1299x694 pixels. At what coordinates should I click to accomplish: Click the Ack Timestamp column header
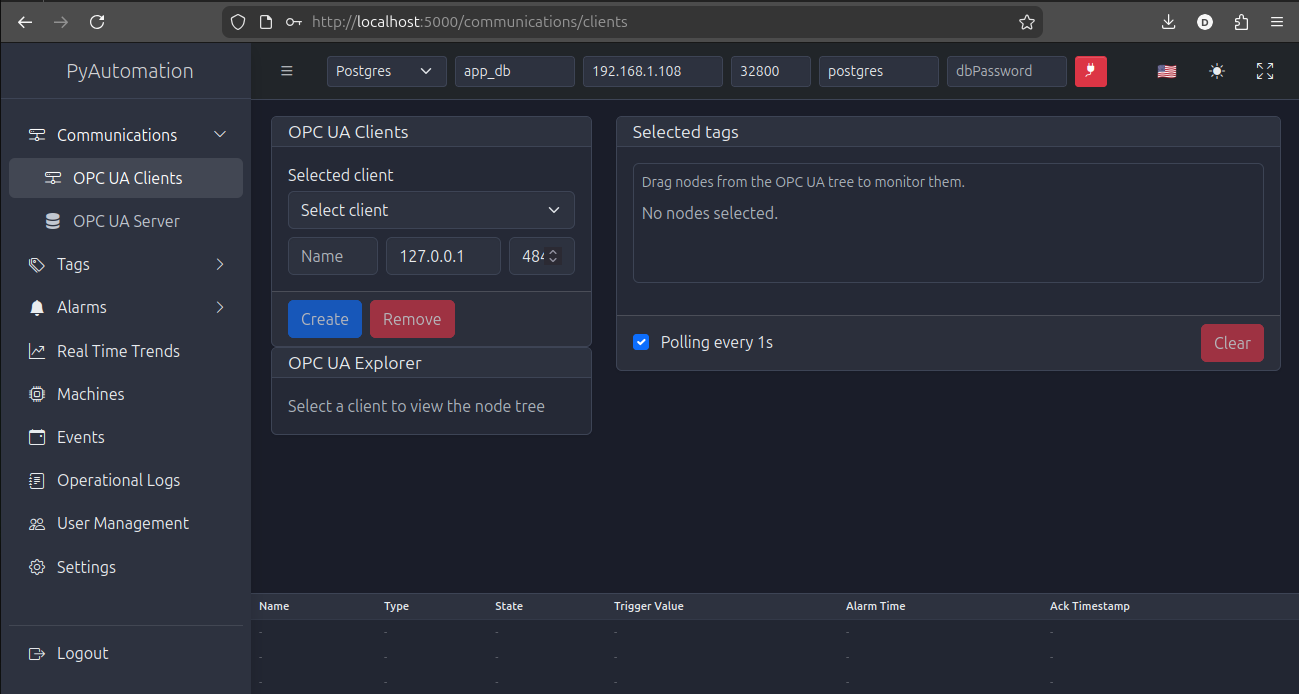1090,606
